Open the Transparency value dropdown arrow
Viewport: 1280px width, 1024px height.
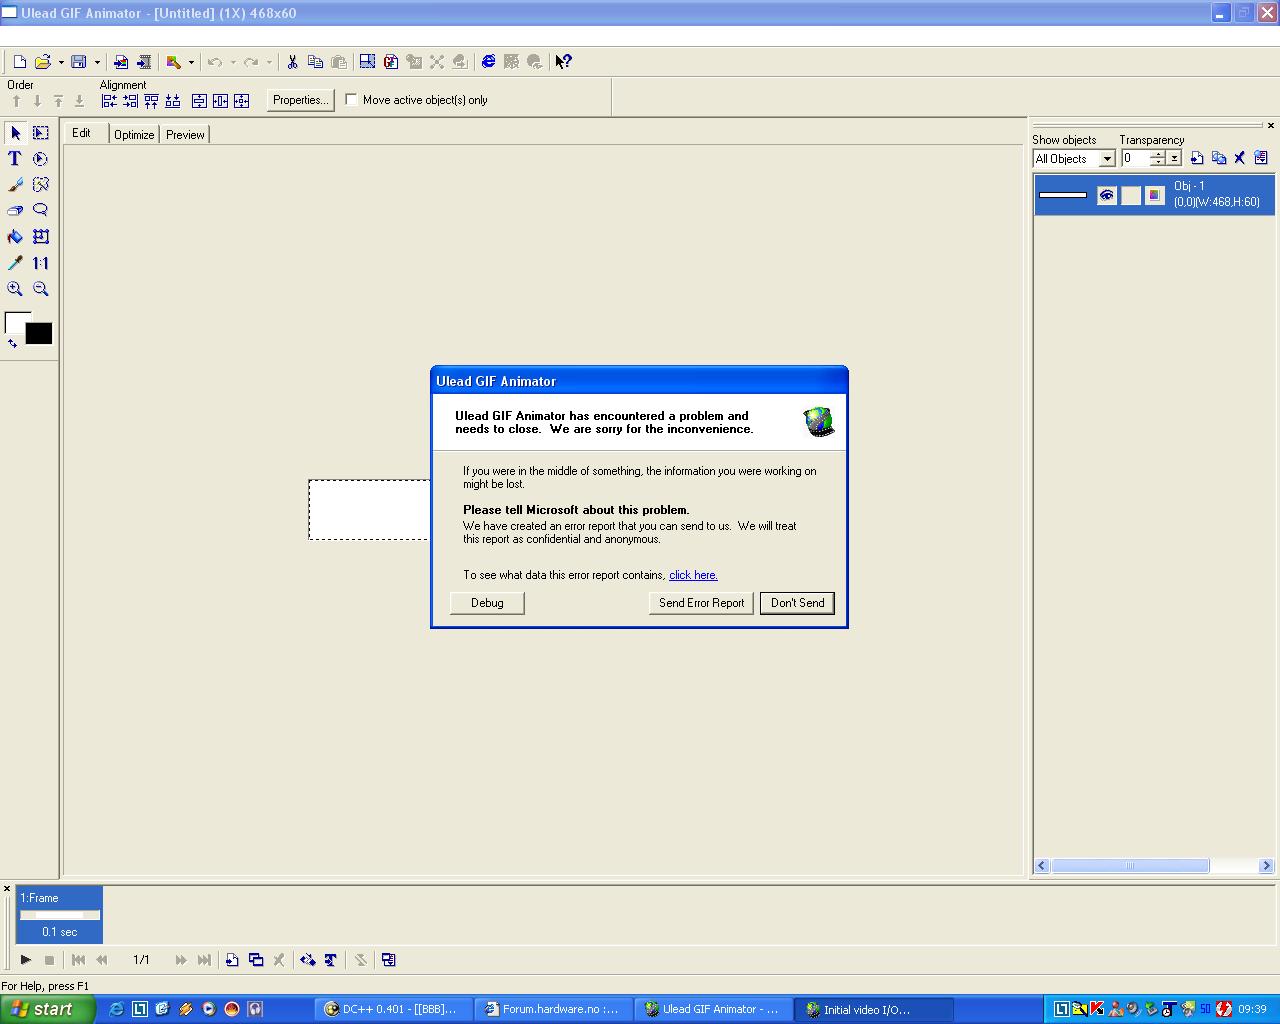(1175, 159)
